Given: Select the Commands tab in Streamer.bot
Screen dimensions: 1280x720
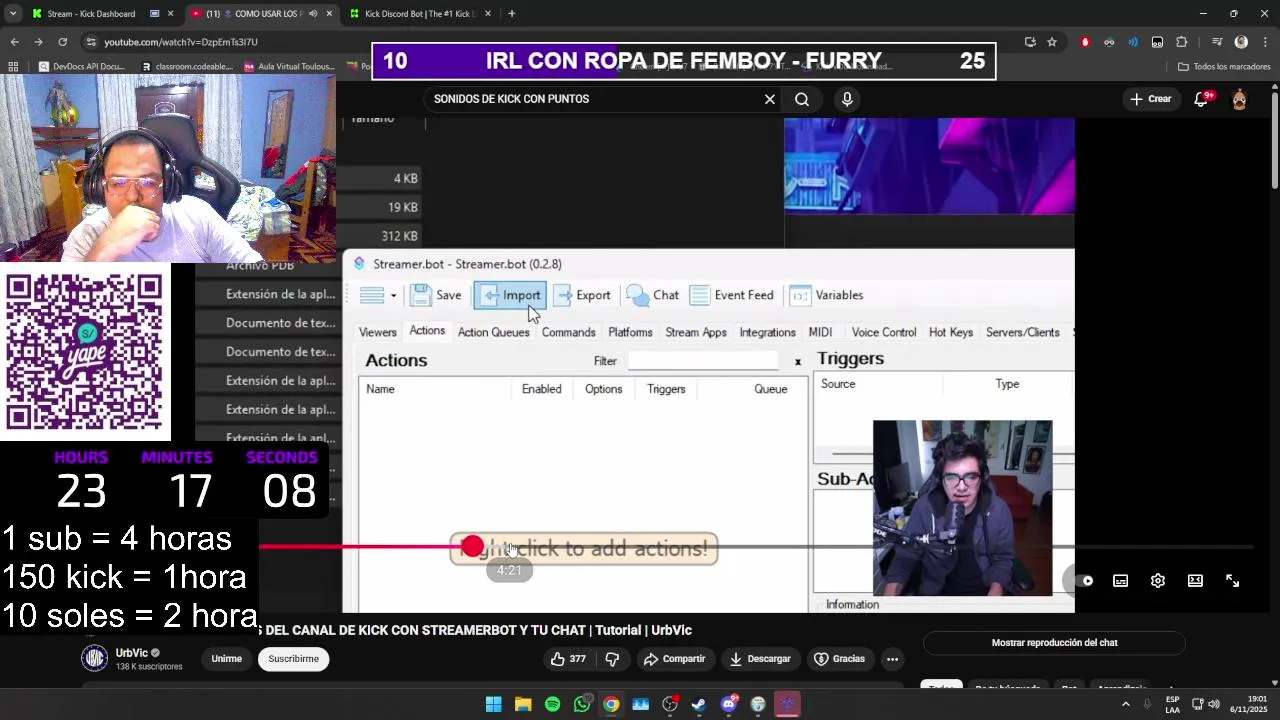Looking at the screenshot, I should 568,332.
